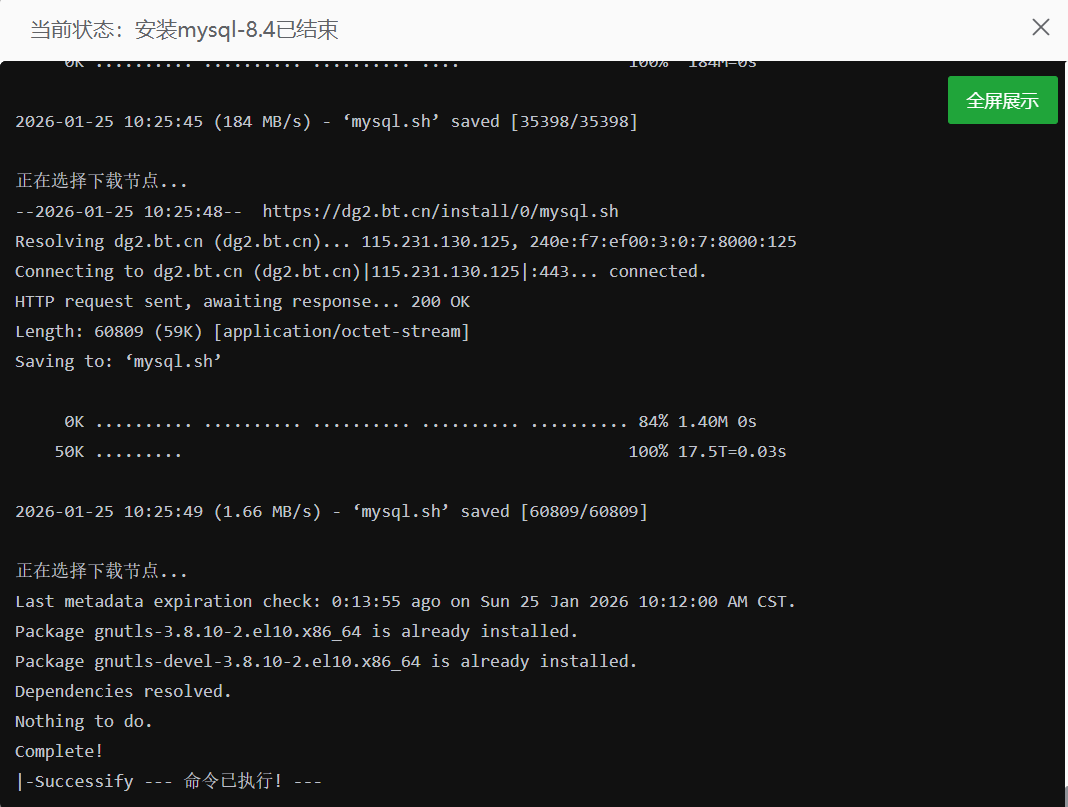Click the Last metadata expiration check line

pyautogui.click(x=404, y=601)
